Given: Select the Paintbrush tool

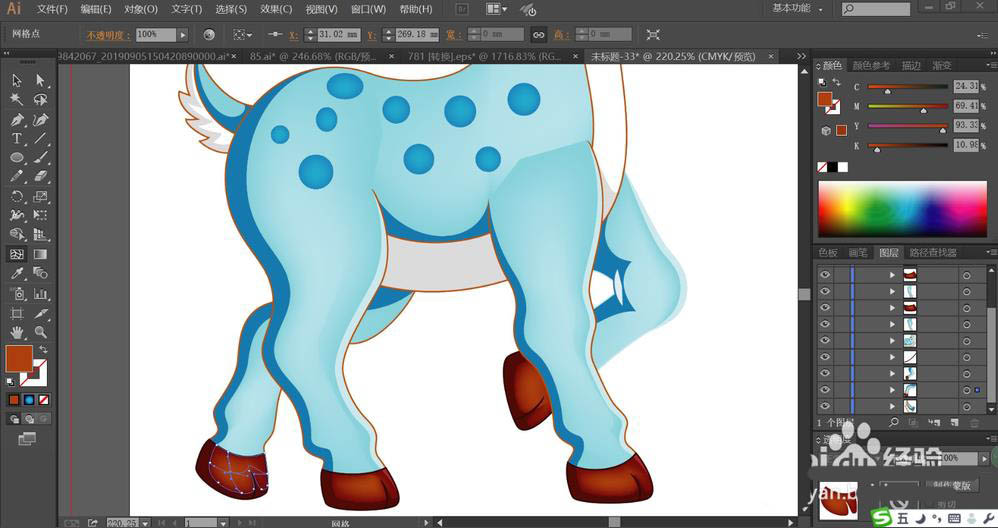Looking at the screenshot, I should pos(40,157).
